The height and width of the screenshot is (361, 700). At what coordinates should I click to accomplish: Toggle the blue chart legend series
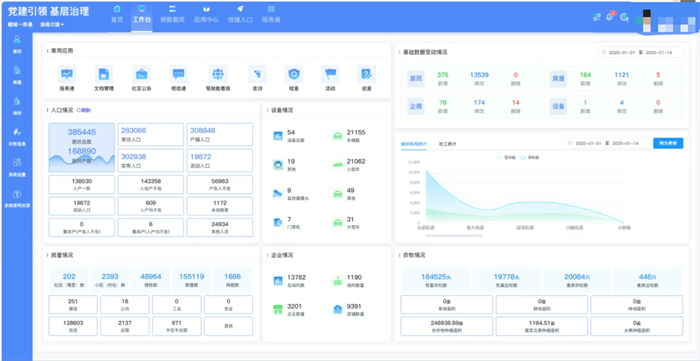tap(529, 158)
